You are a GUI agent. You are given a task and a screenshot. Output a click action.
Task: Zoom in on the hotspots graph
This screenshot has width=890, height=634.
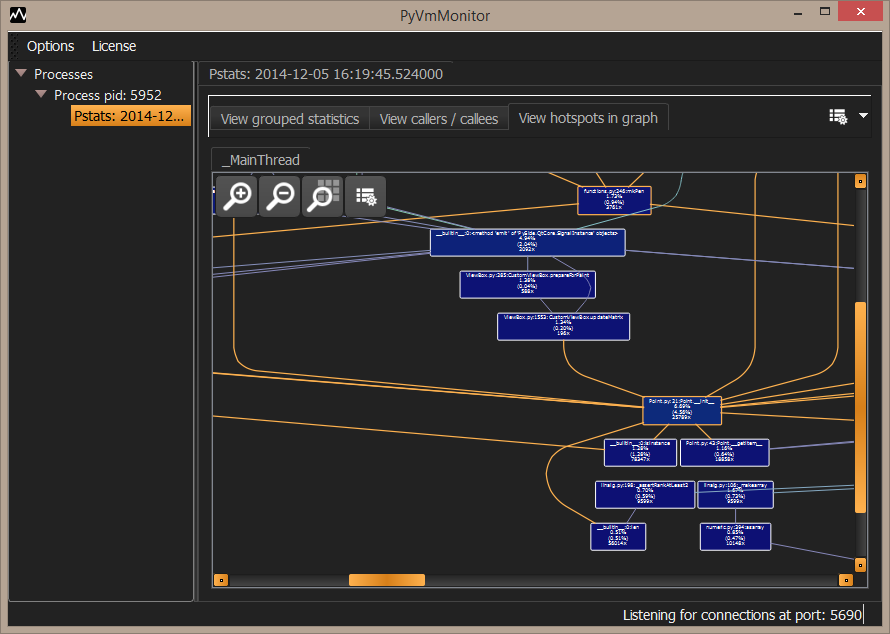point(237,196)
